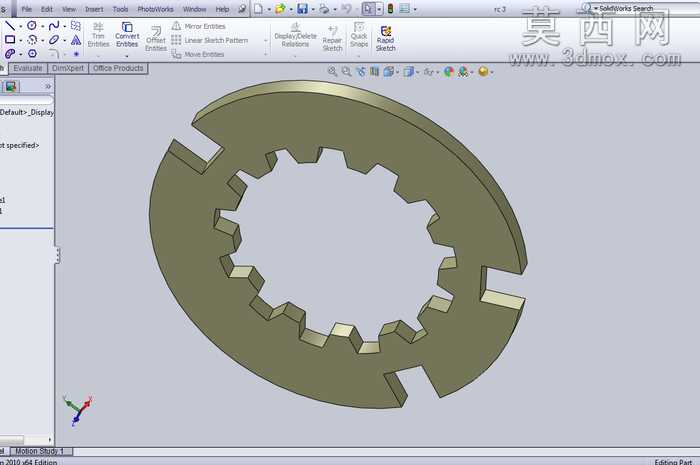The height and width of the screenshot is (465, 700).
Task: Toggle the Select cursor tool
Action: [x=368, y=8]
